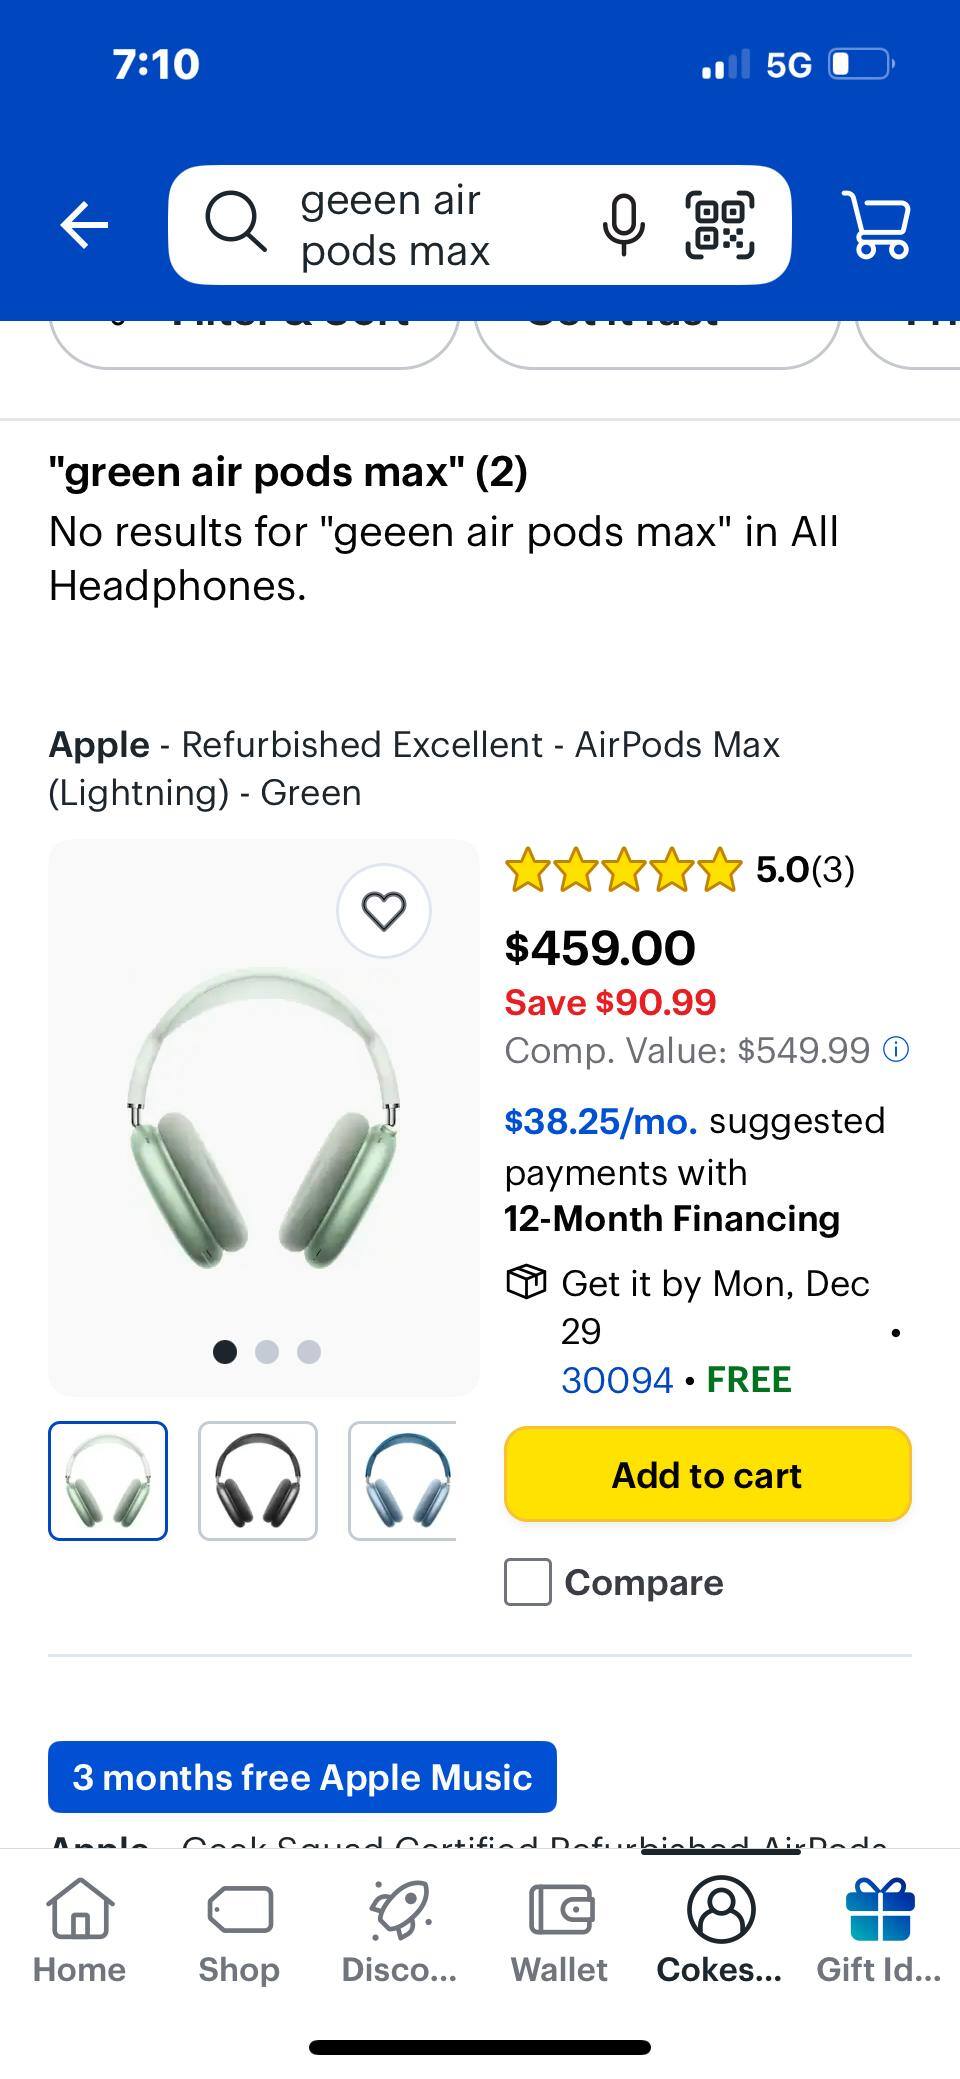Go to the Home tab

tap(80, 1931)
